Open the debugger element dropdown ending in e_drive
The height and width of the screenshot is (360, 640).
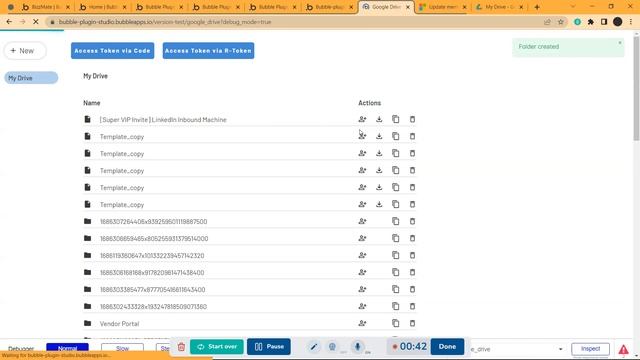click(x=517, y=349)
